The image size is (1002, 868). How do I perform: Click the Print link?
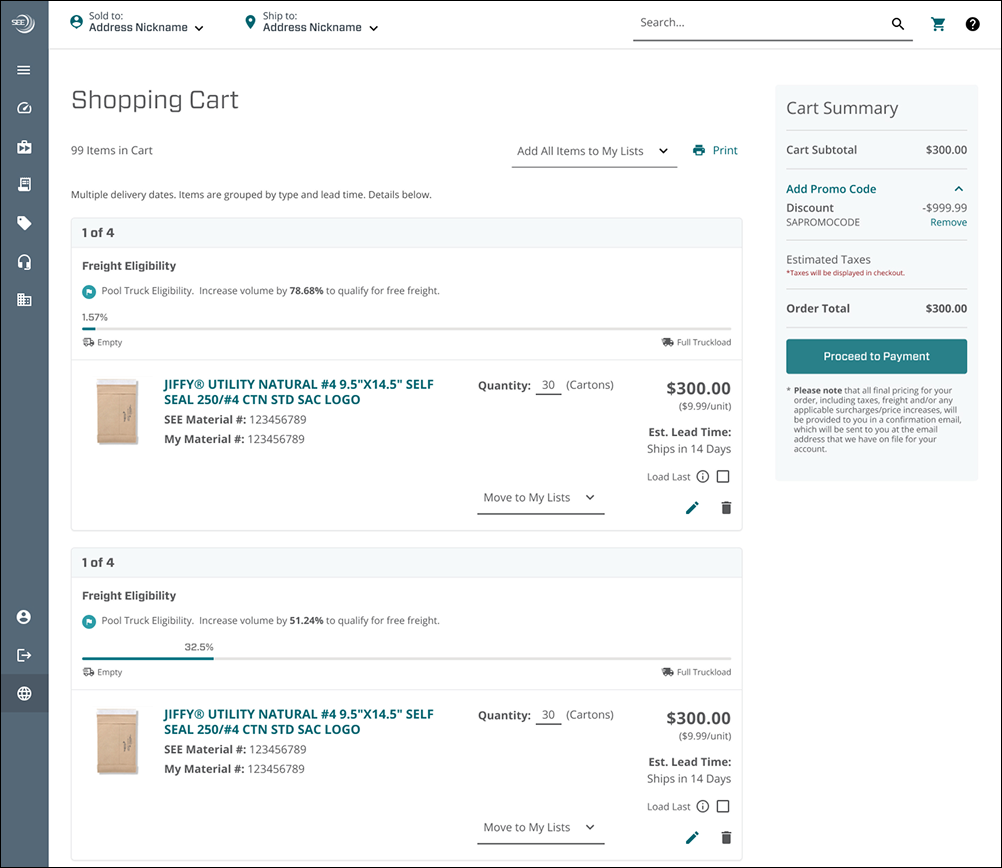tap(715, 151)
